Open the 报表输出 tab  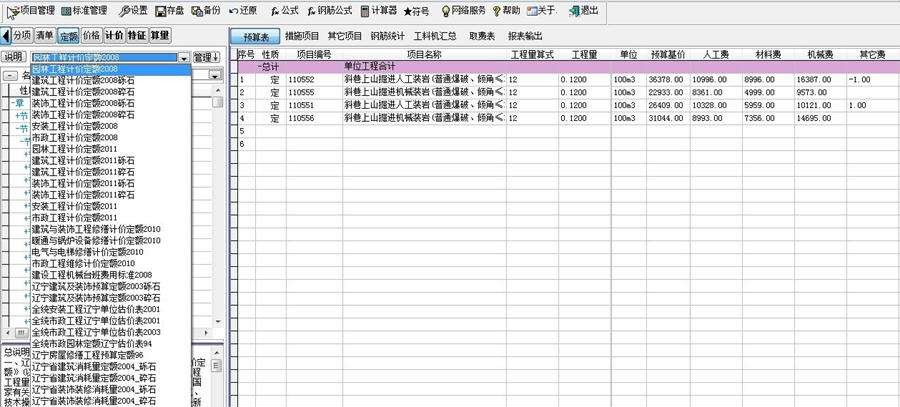pyautogui.click(x=525, y=36)
